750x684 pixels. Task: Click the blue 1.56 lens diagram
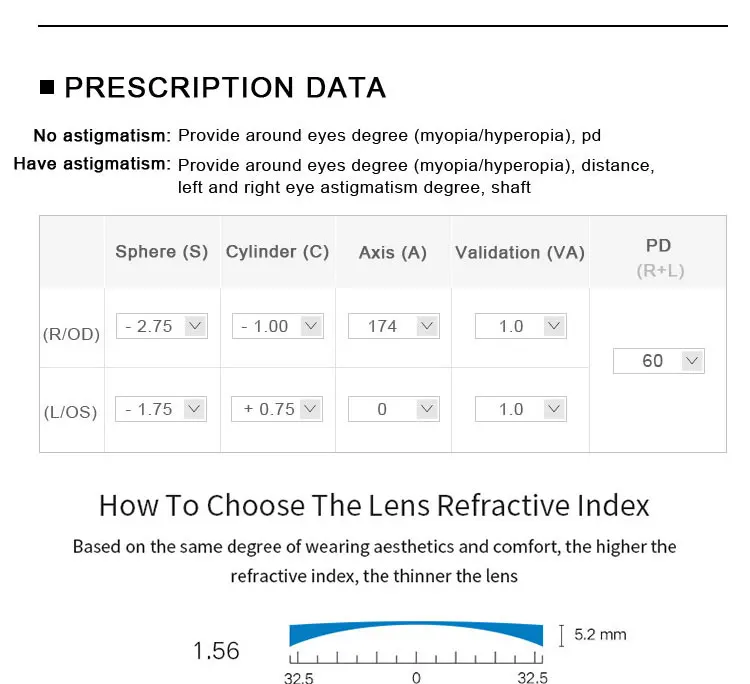416,634
